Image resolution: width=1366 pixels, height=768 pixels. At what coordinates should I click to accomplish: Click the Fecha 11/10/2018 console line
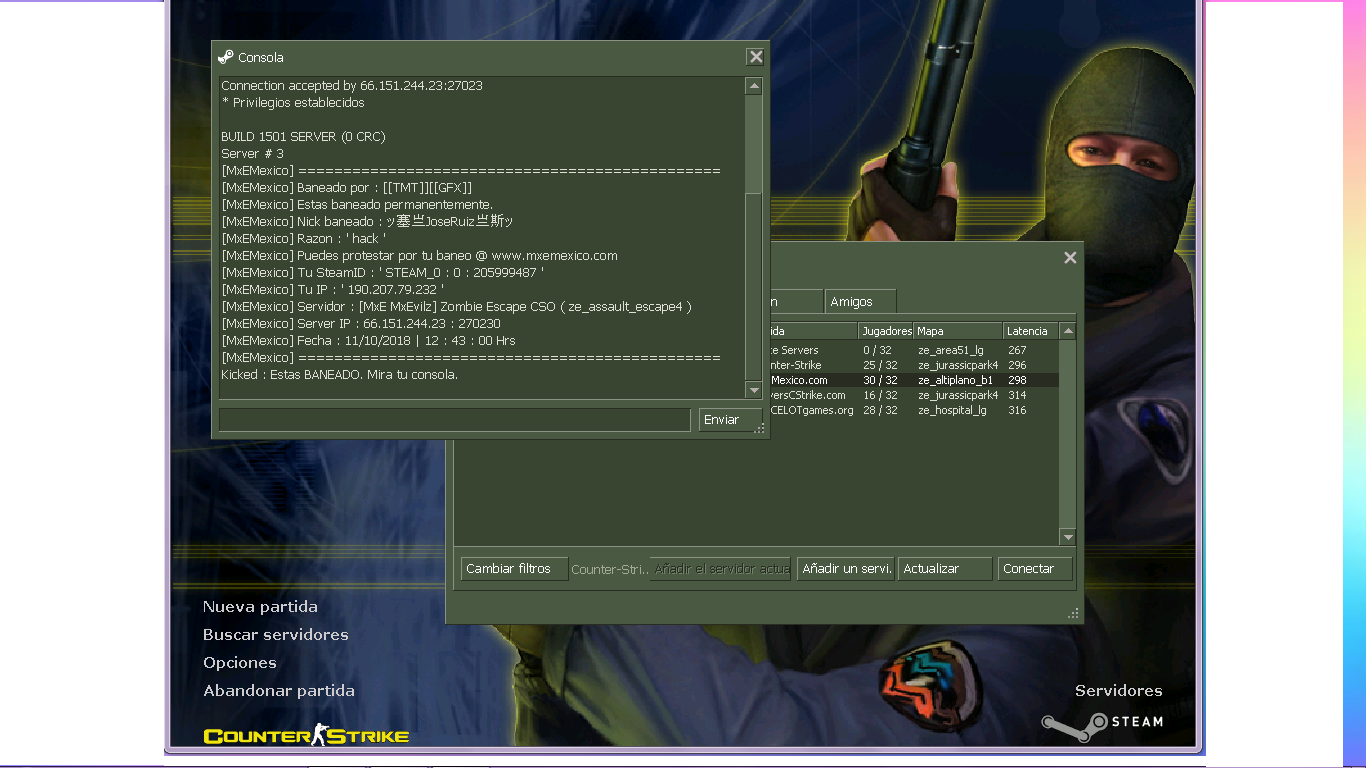(x=368, y=341)
